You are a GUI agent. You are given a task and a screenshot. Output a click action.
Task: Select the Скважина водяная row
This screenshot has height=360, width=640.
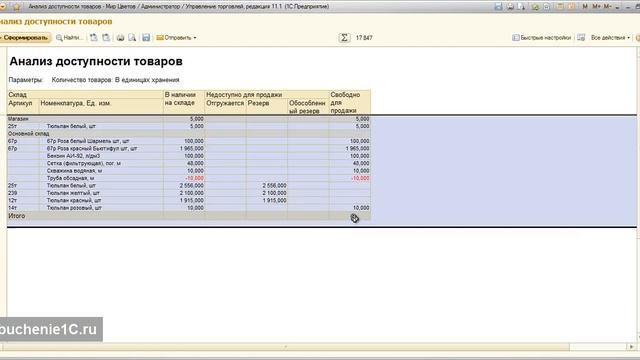[x=189, y=171]
